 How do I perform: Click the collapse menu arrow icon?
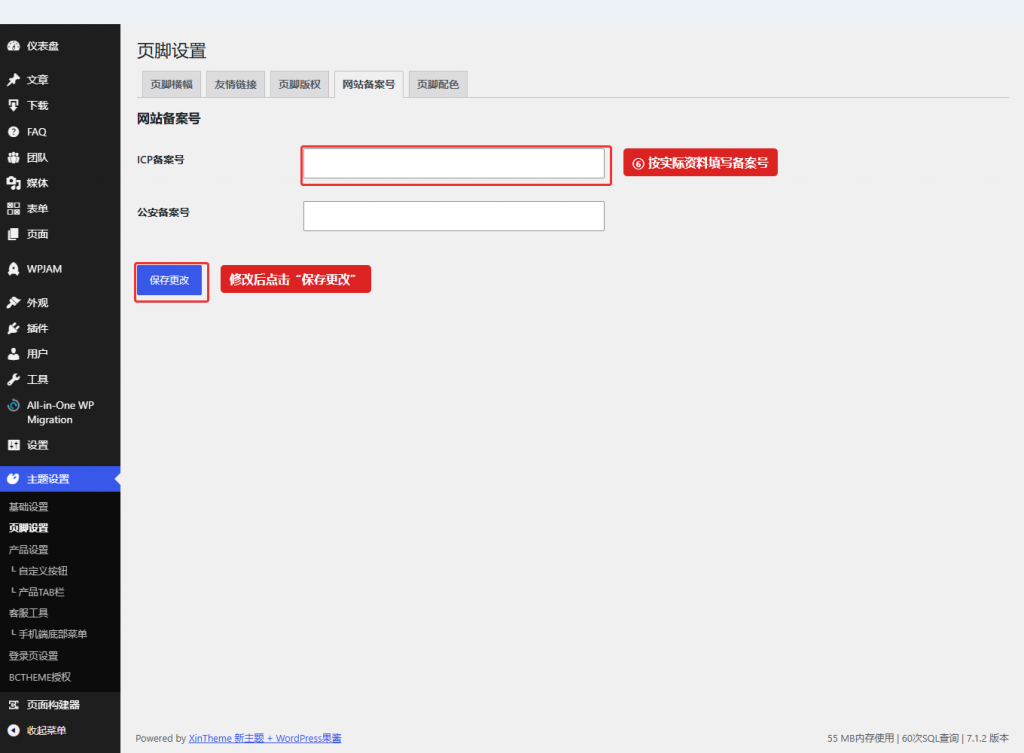coord(13,730)
